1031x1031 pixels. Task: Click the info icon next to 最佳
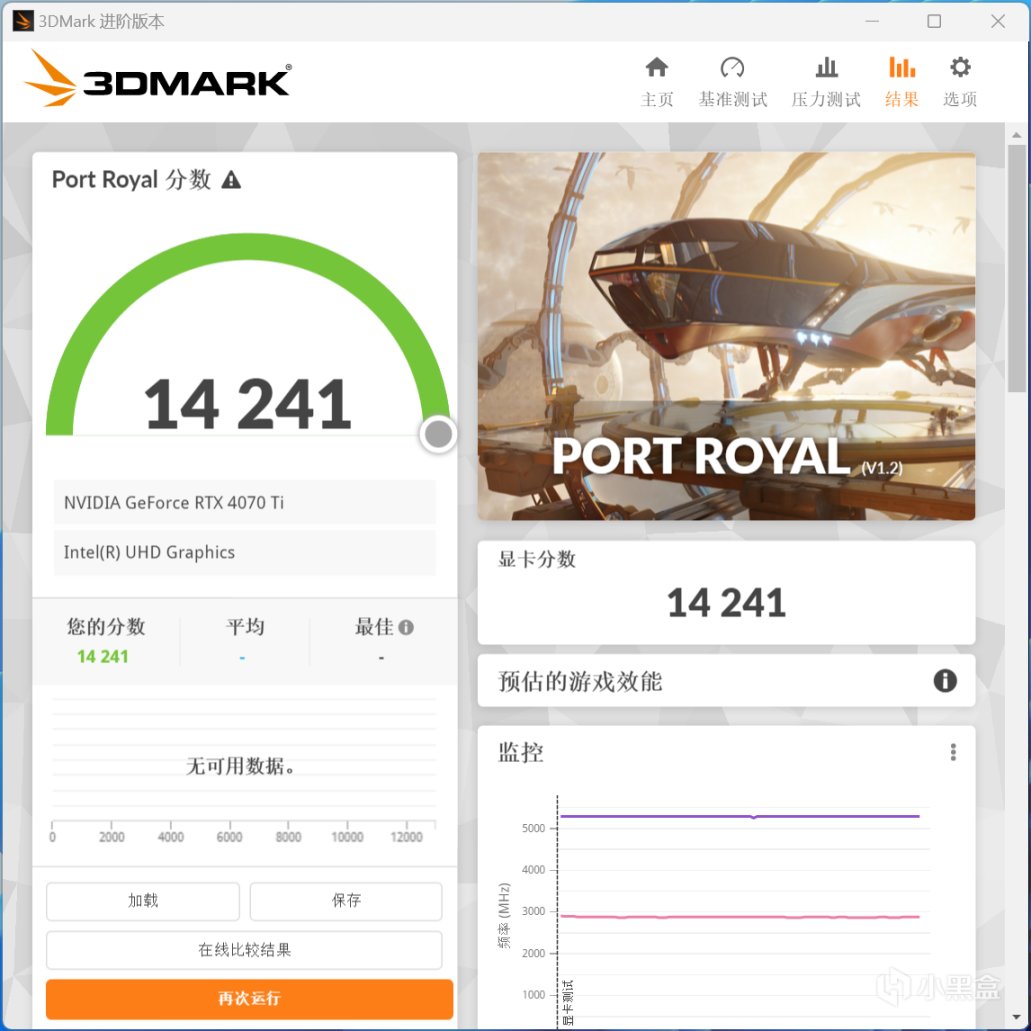pos(406,627)
